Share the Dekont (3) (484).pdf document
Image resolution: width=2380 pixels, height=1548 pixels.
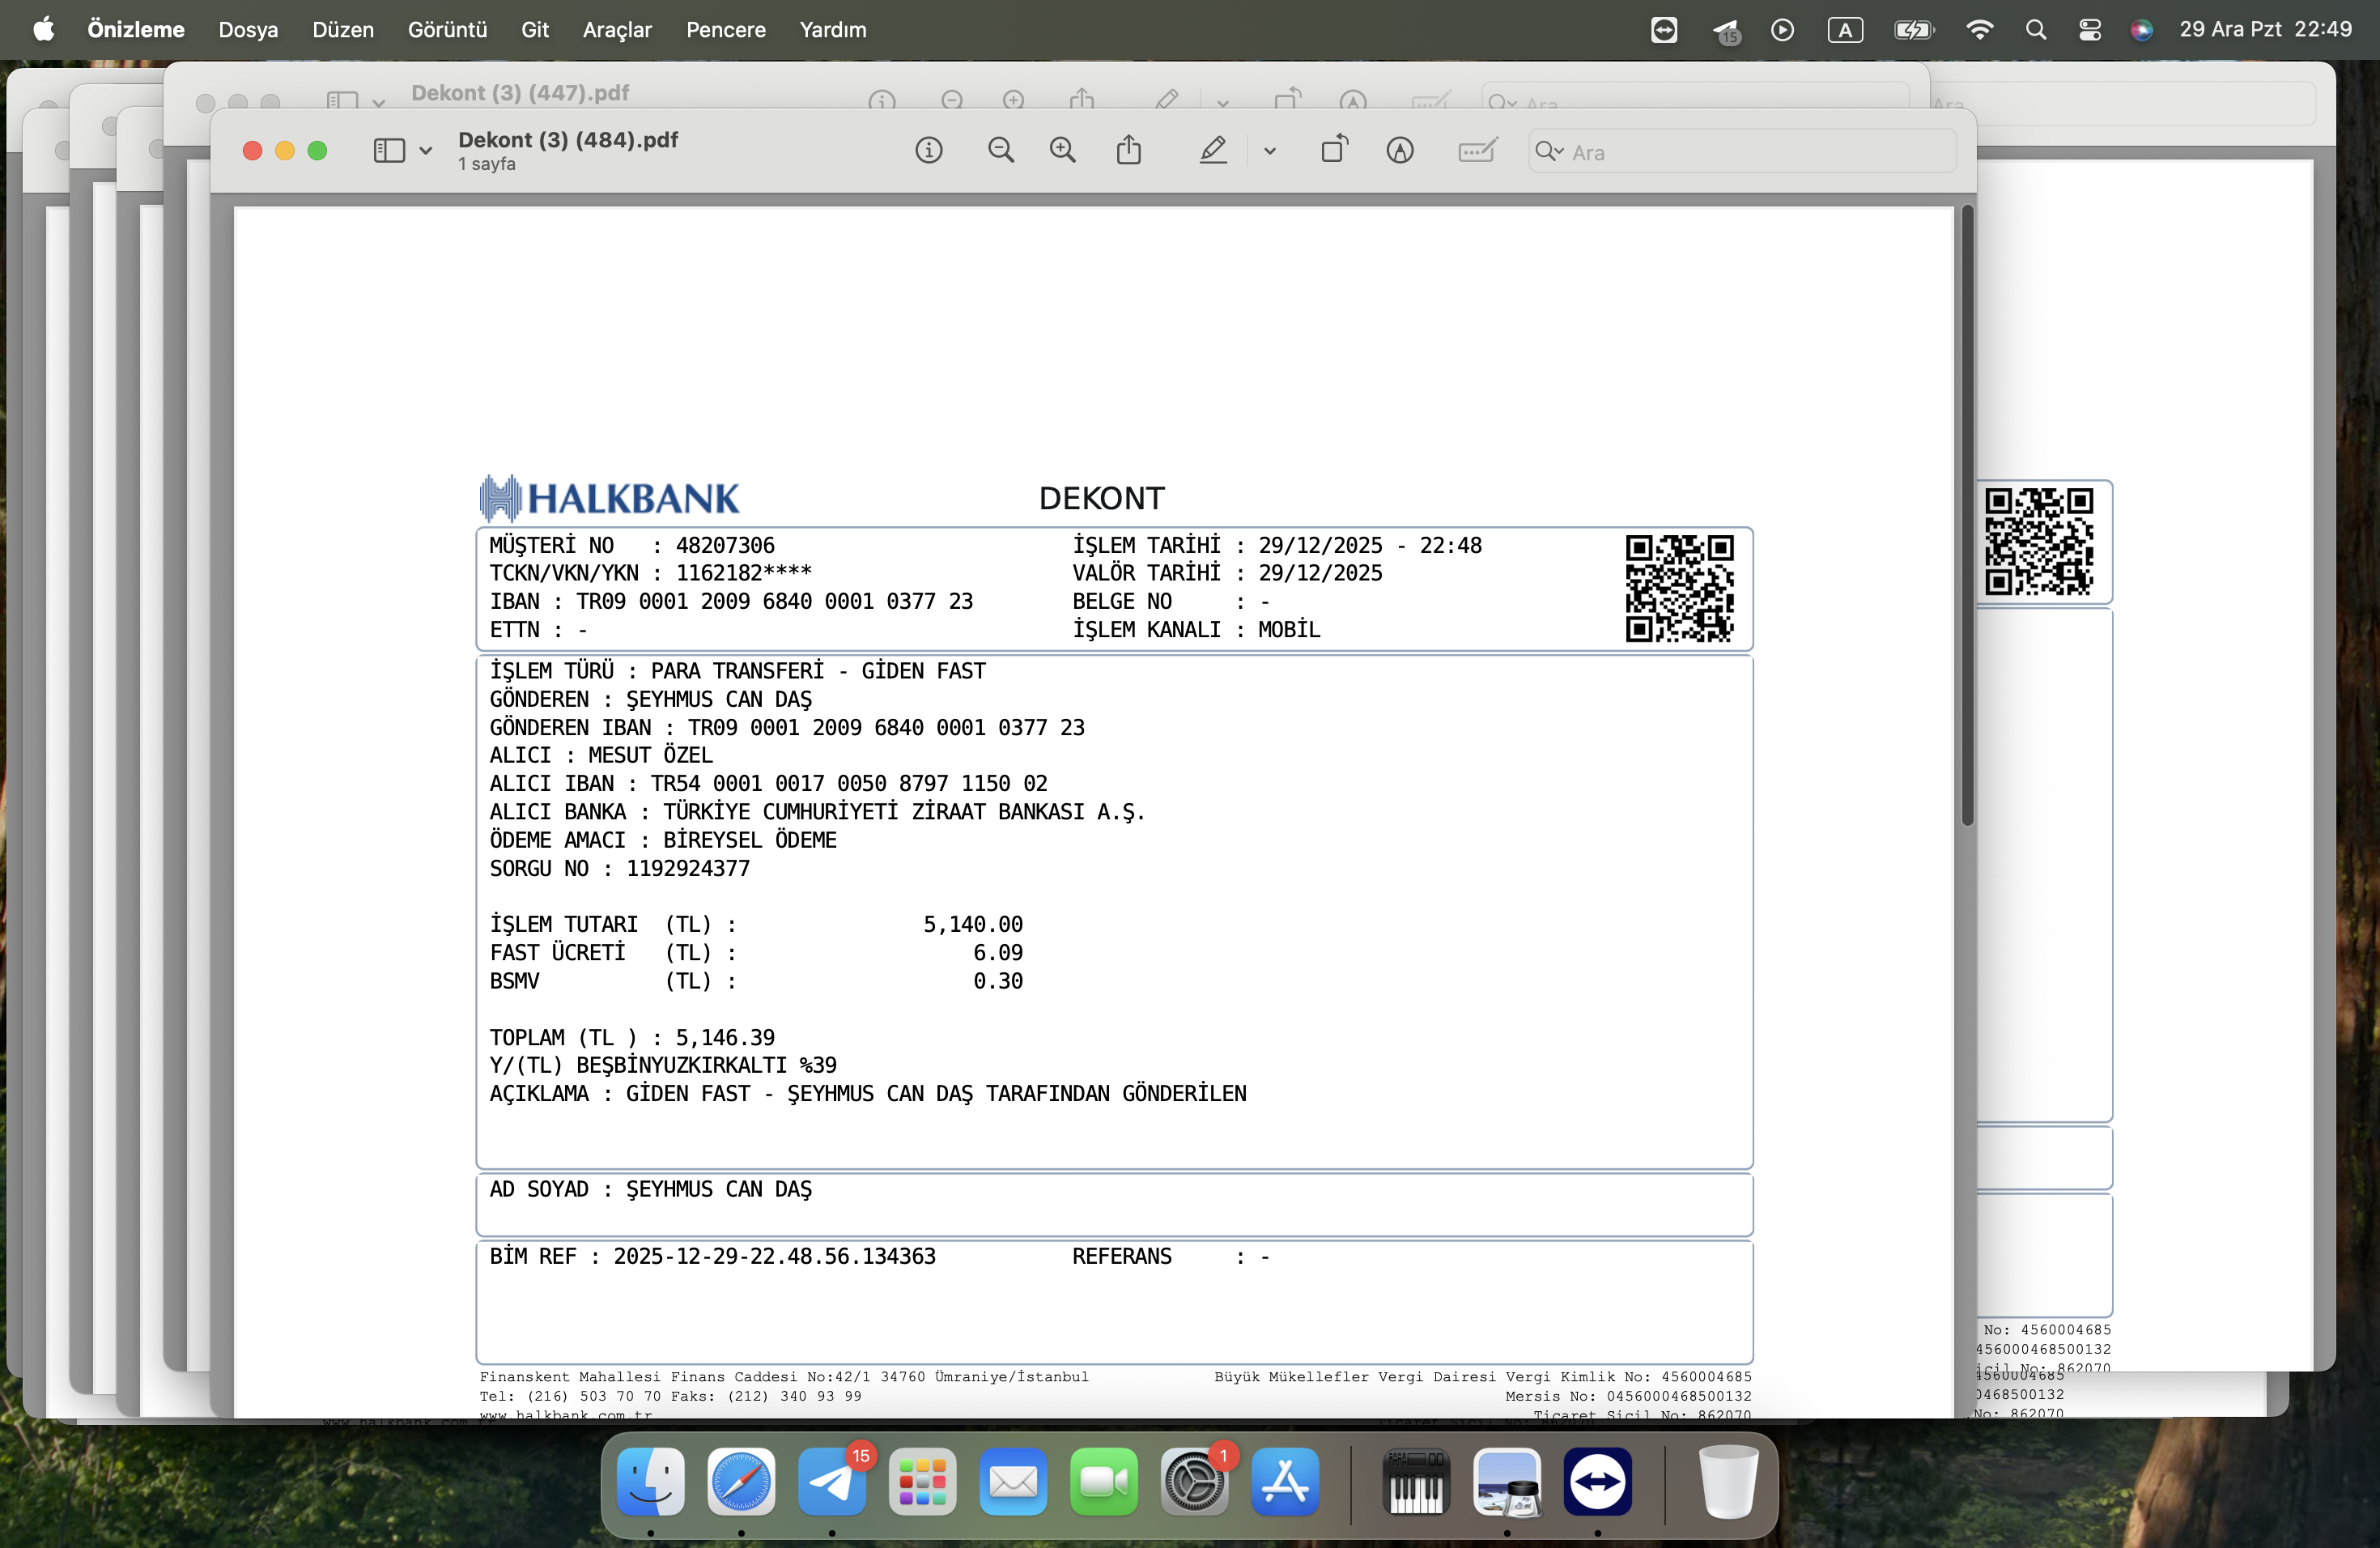click(x=1129, y=150)
